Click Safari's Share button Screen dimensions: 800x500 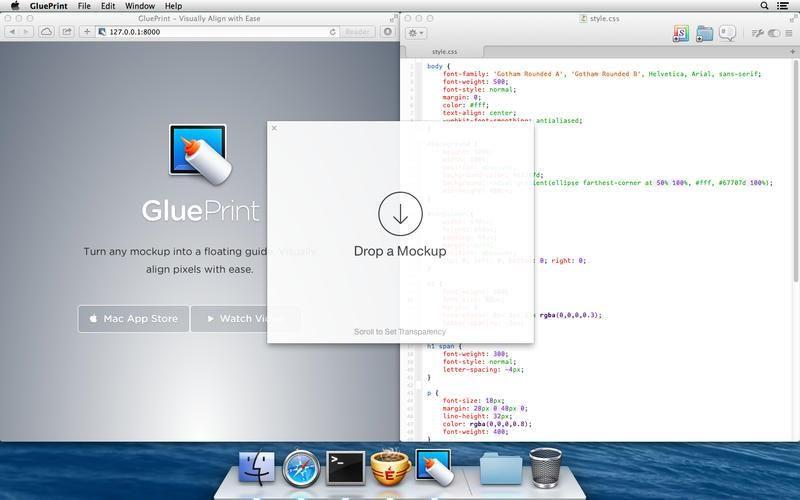click(67, 32)
